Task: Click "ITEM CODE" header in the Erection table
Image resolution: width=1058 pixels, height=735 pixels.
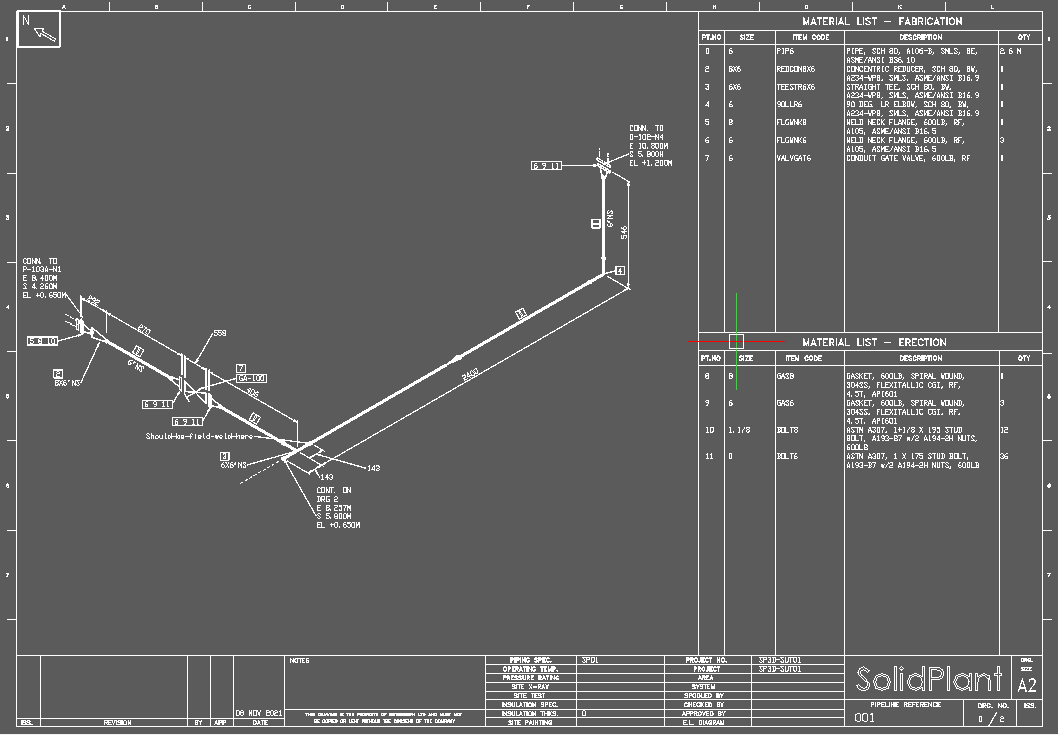Action: pyautogui.click(x=804, y=358)
